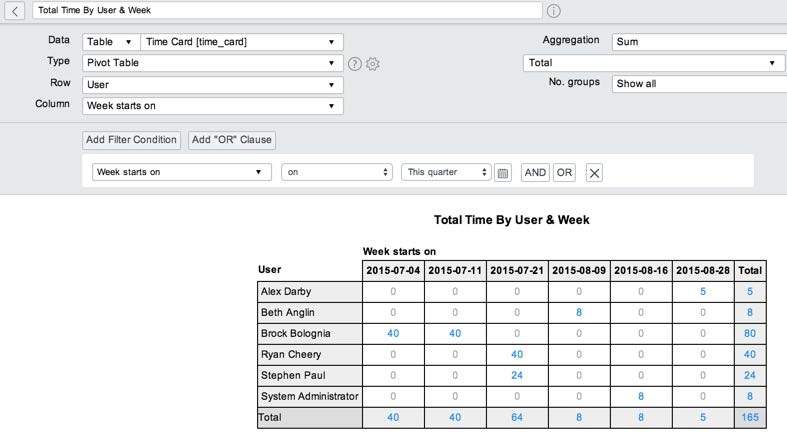Click the OR condition button
The width and height of the screenshot is (787, 434).
tap(564, 173)
